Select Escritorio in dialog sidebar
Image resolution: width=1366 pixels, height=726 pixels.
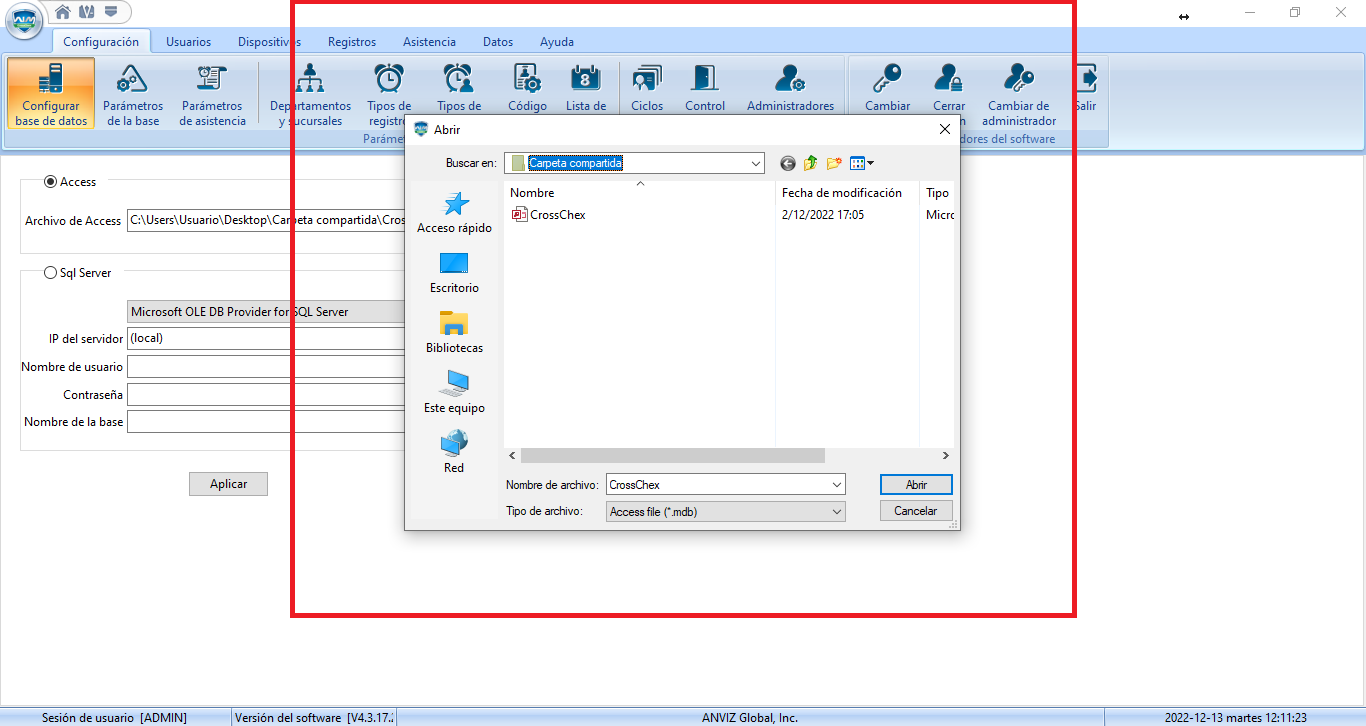point(455,273)
